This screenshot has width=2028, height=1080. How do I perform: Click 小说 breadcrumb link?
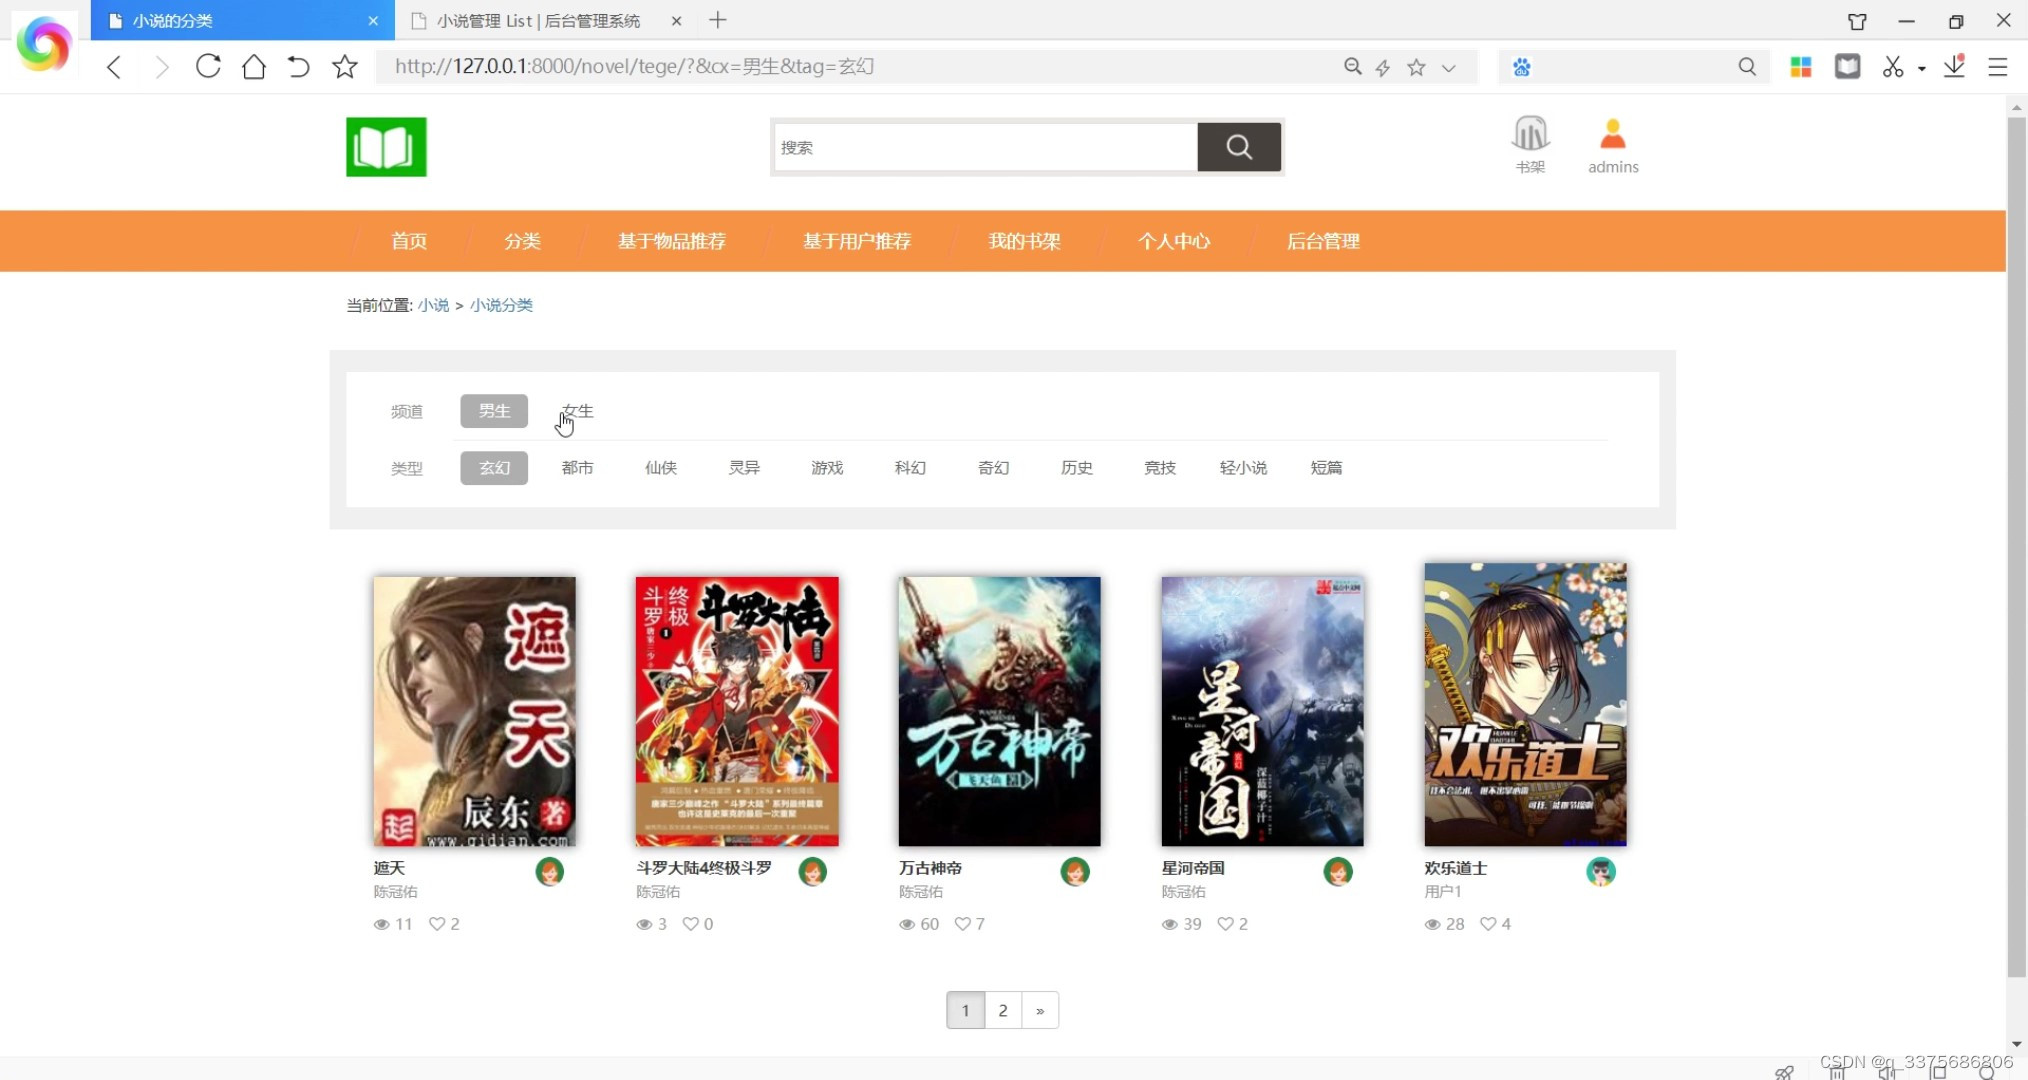pyautogui.click(x=433, y=305)
